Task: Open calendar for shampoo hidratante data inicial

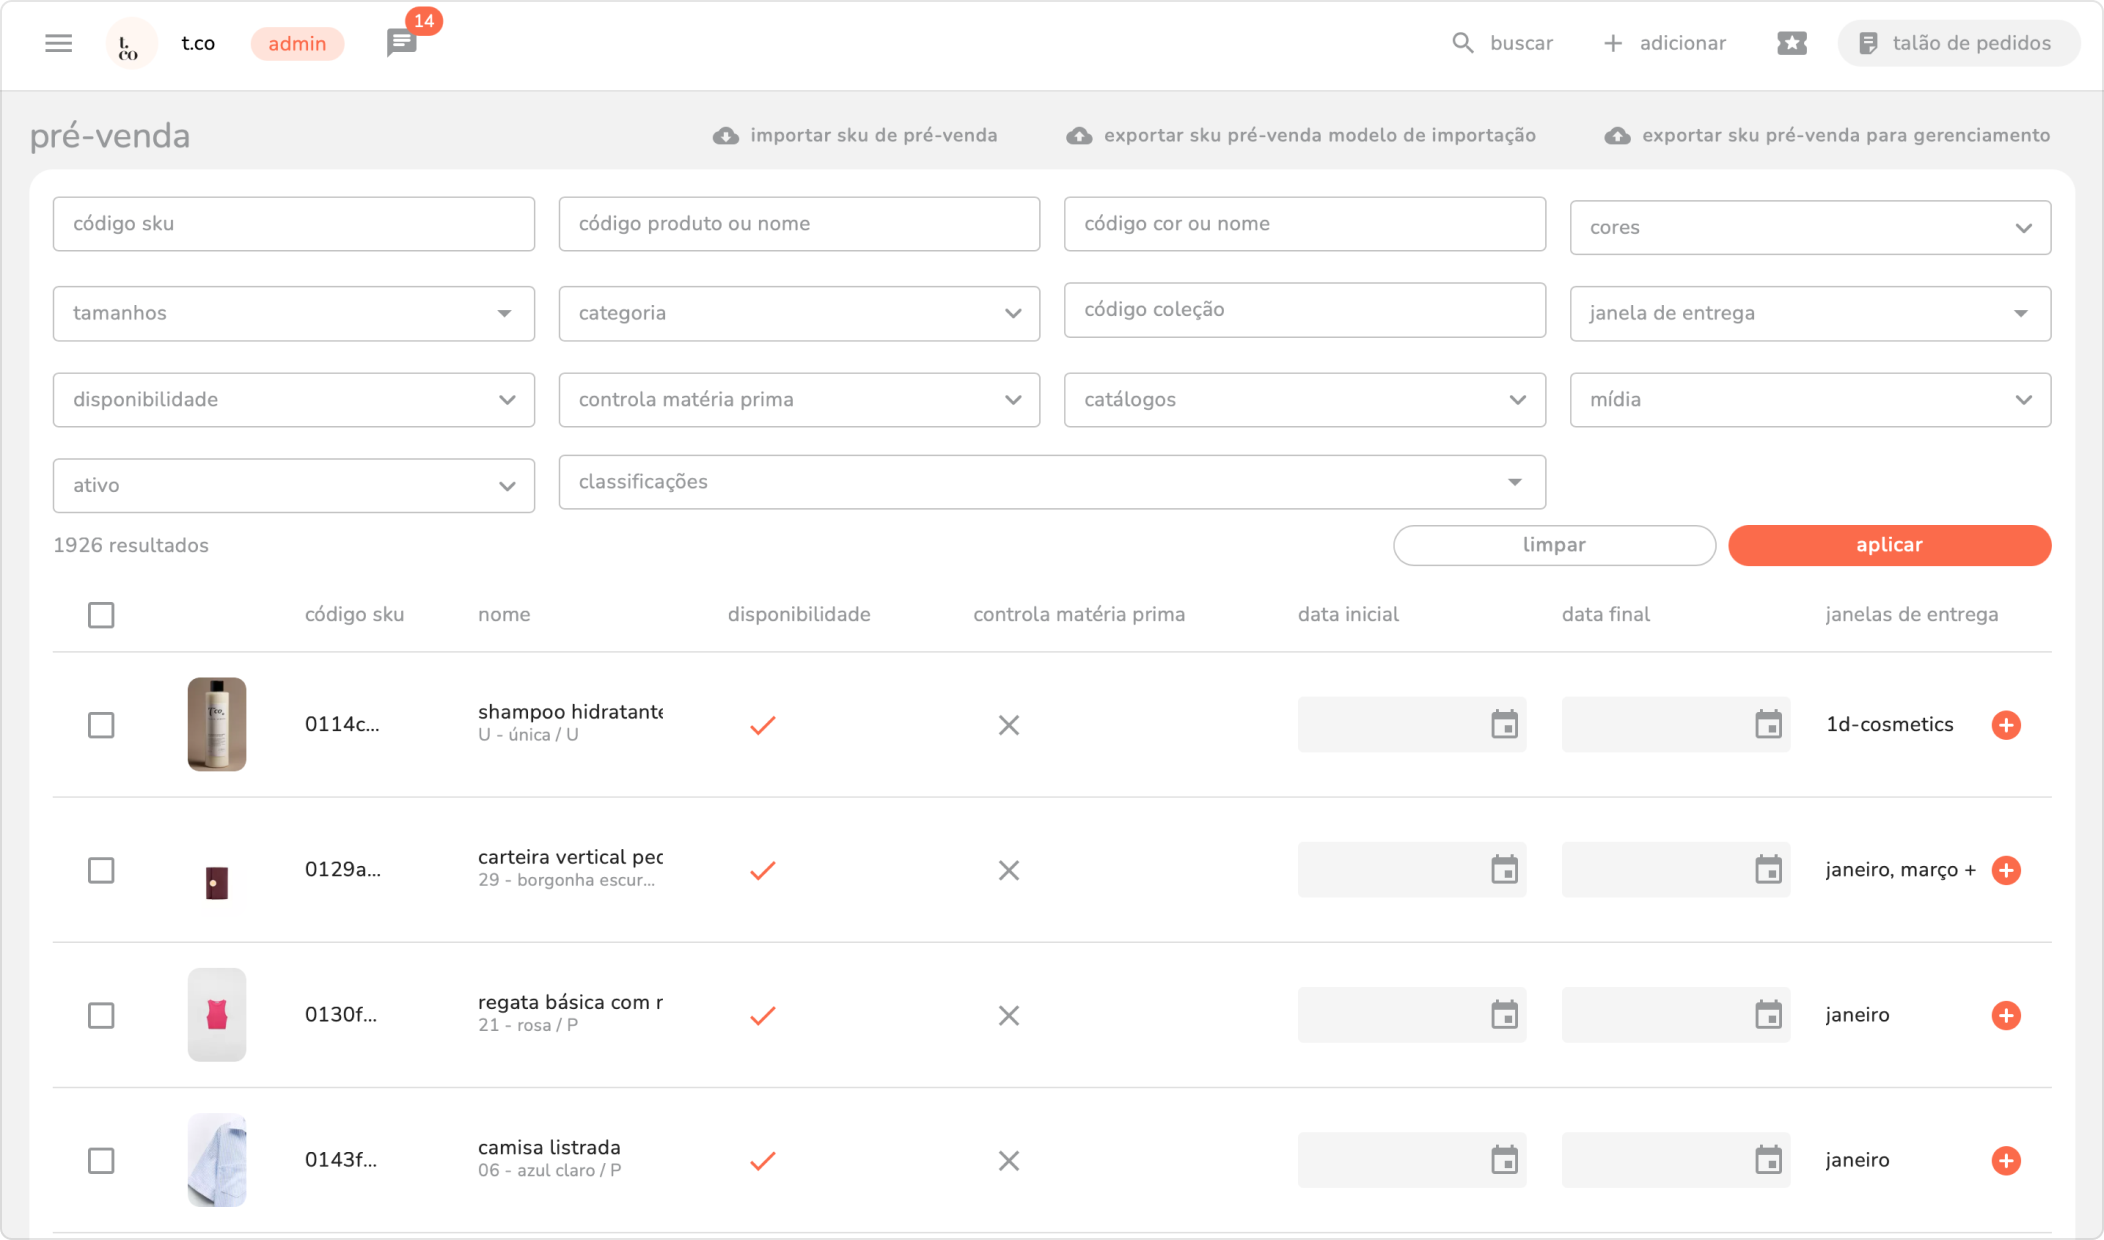Action: point(1504,725)
